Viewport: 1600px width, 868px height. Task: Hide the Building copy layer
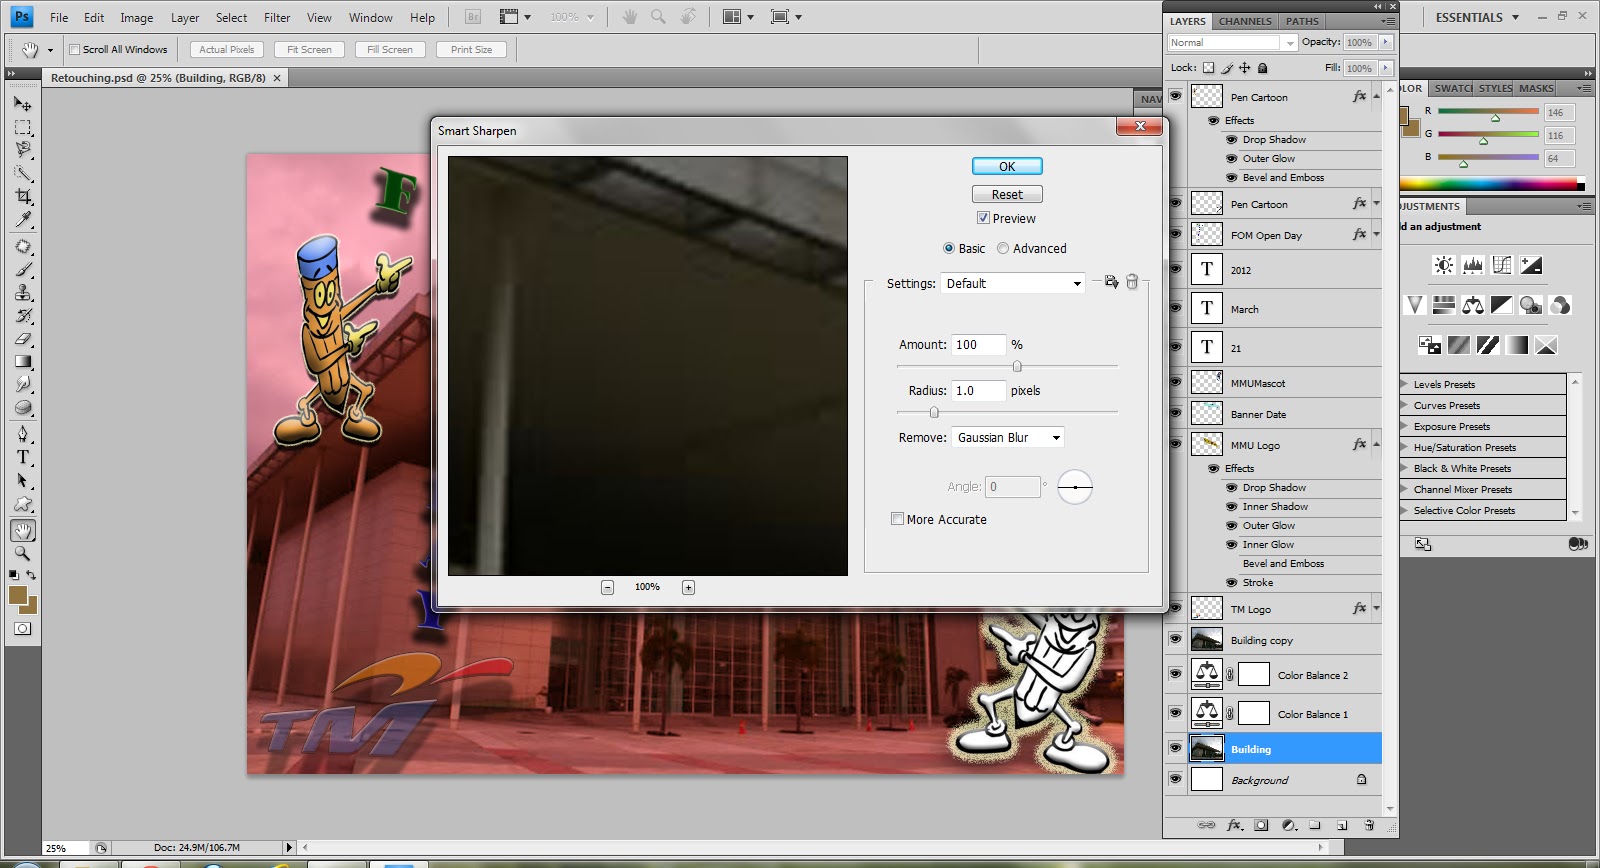[x=1175, y=639]
